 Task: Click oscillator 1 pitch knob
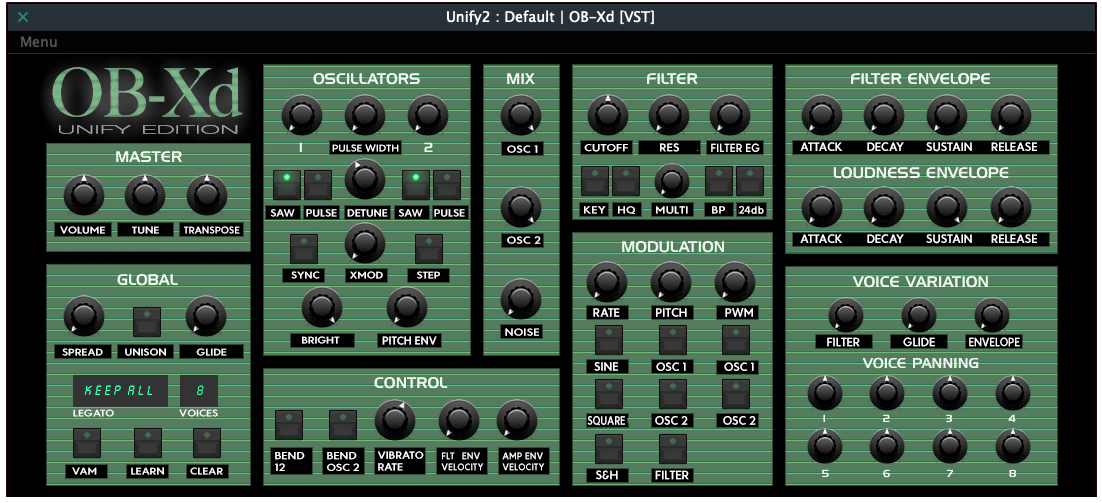point(302,116)
